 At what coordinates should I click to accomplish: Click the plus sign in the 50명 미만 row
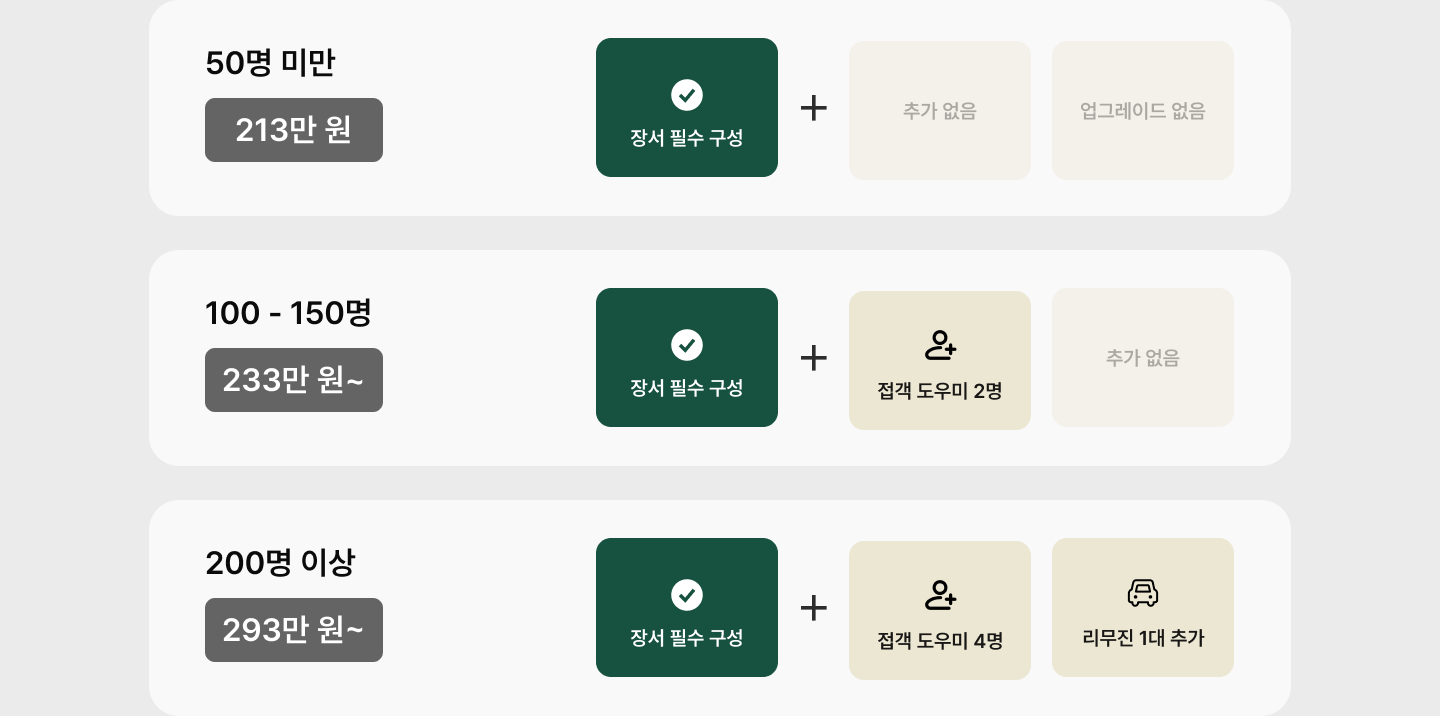point(814,108)
